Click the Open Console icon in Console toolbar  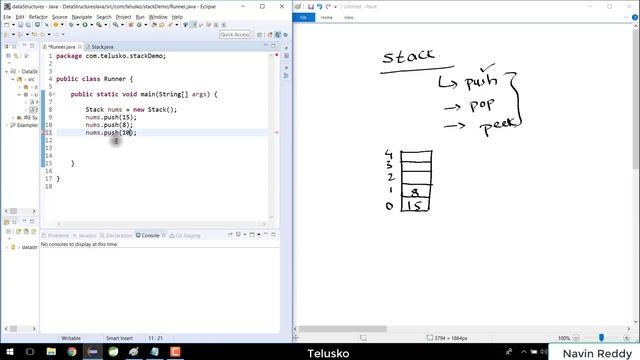coord(252,235)
